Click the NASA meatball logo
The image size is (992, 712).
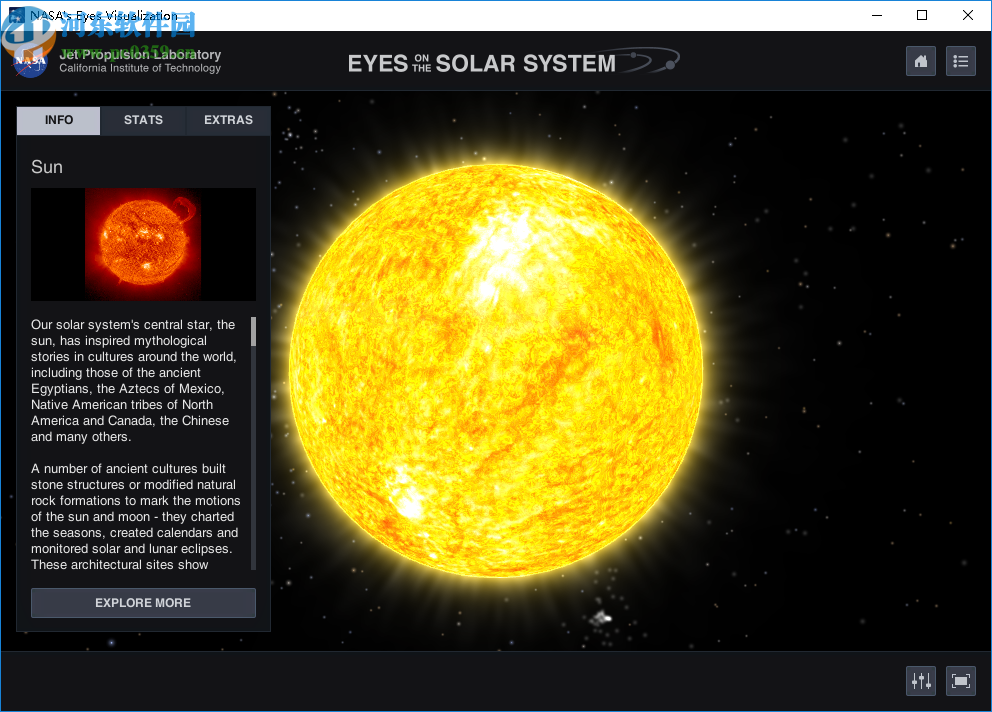click(x=30, y=61)
